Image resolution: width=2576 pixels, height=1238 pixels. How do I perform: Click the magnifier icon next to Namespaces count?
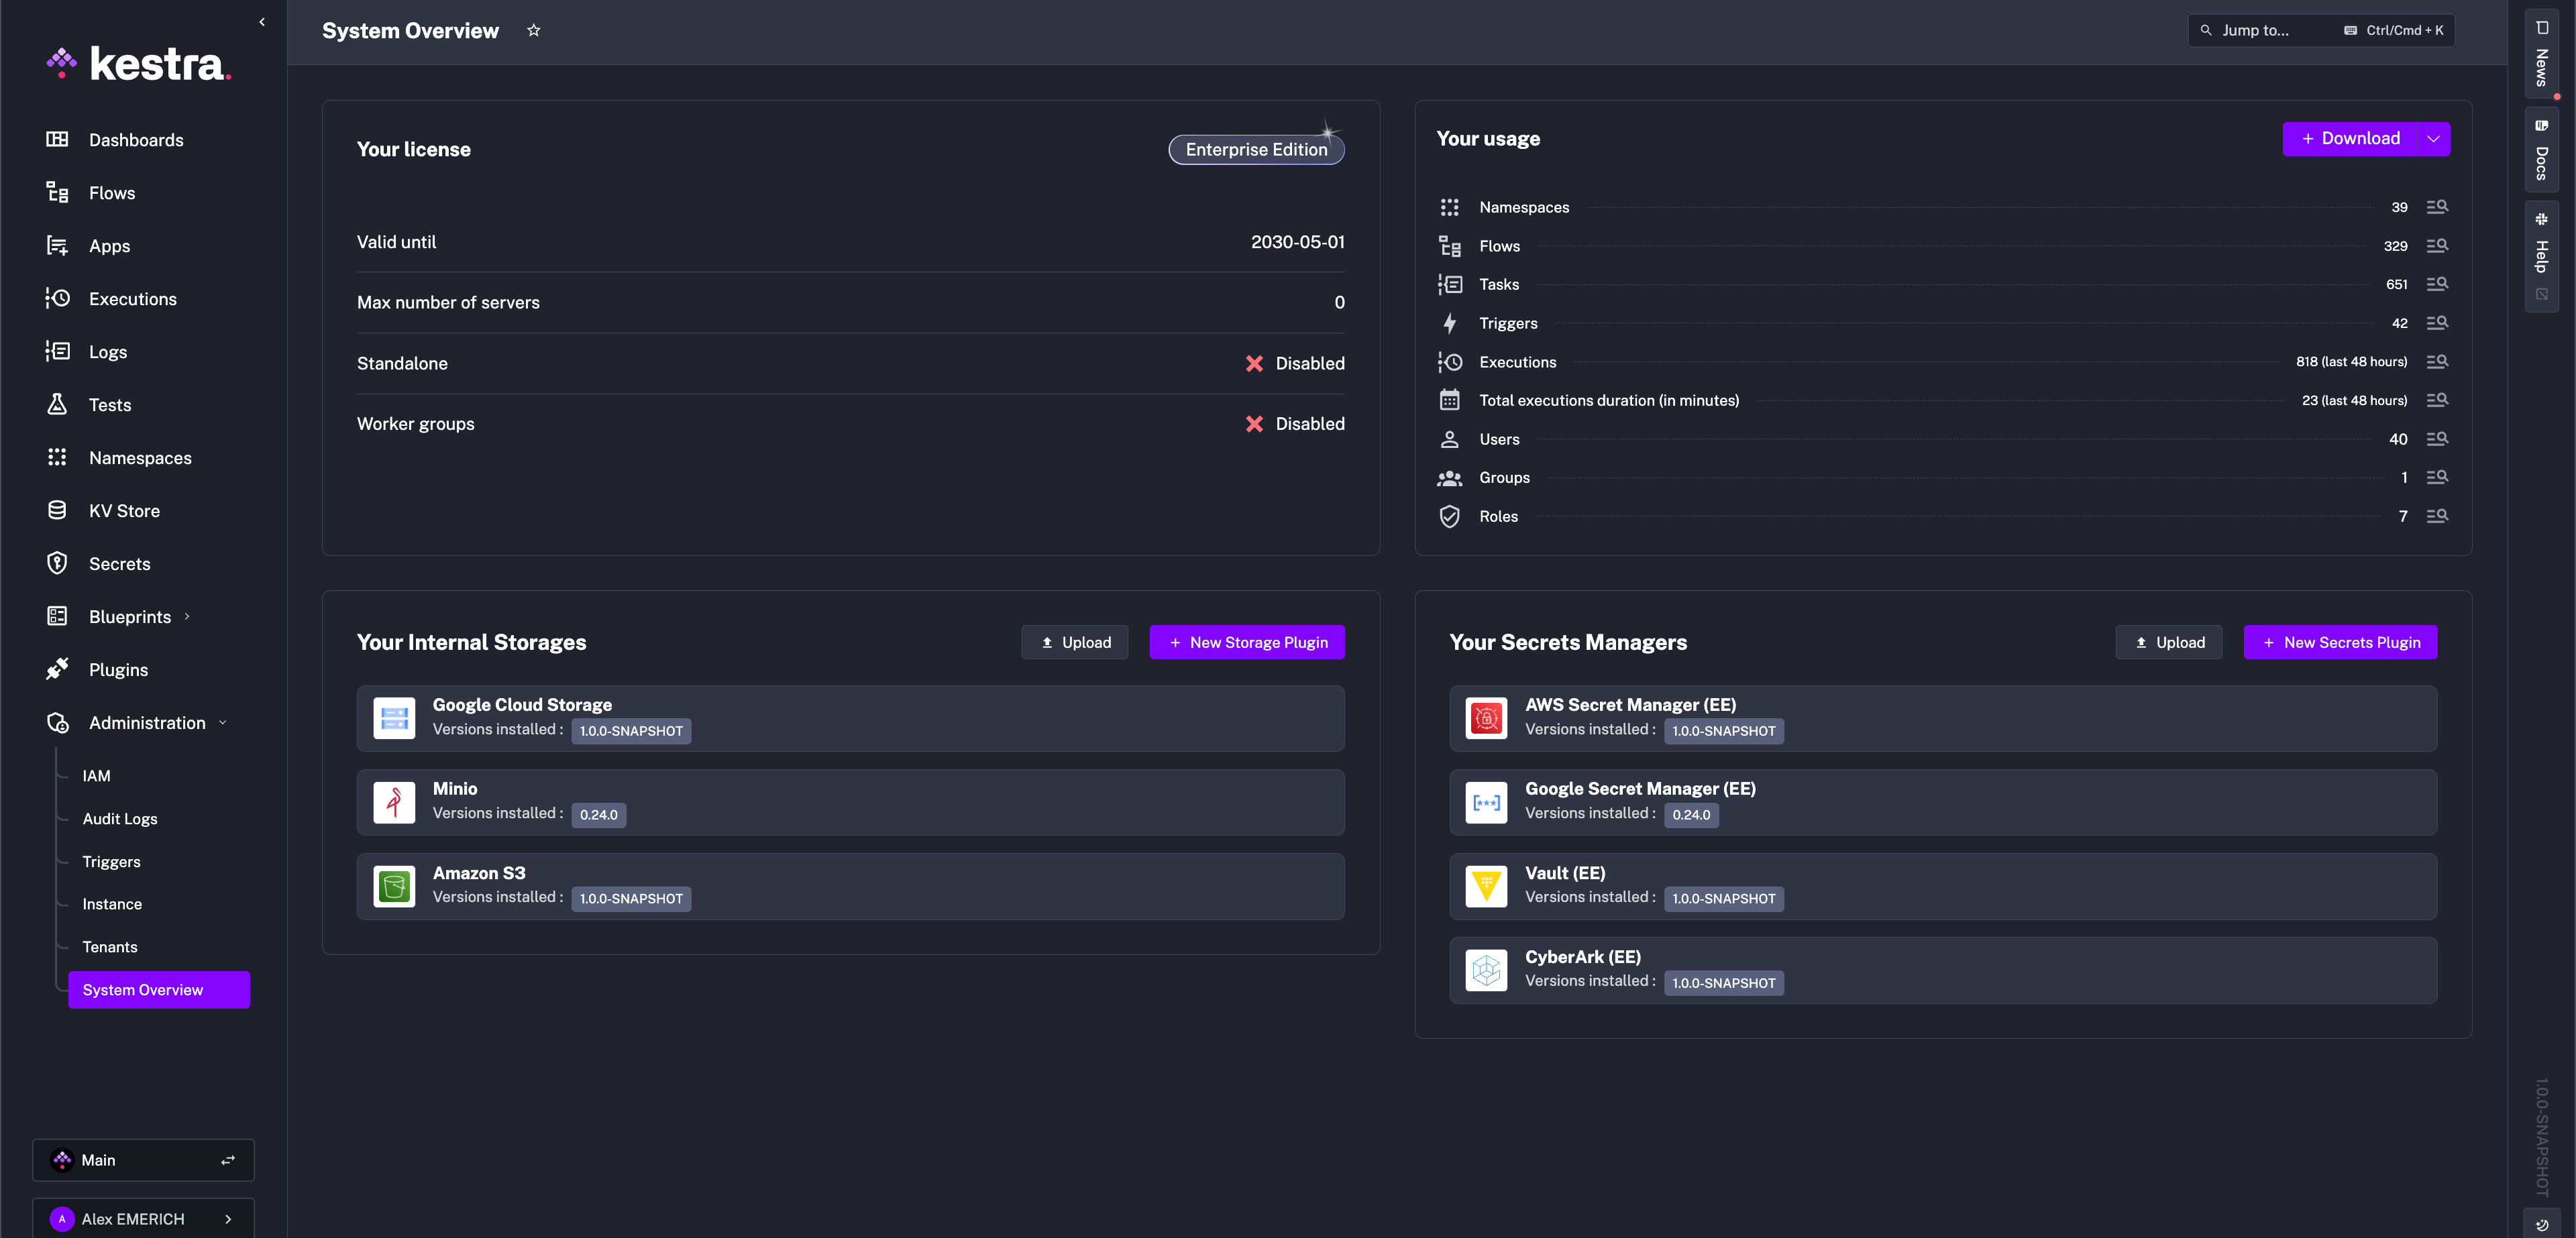[x=2437, y=207]
